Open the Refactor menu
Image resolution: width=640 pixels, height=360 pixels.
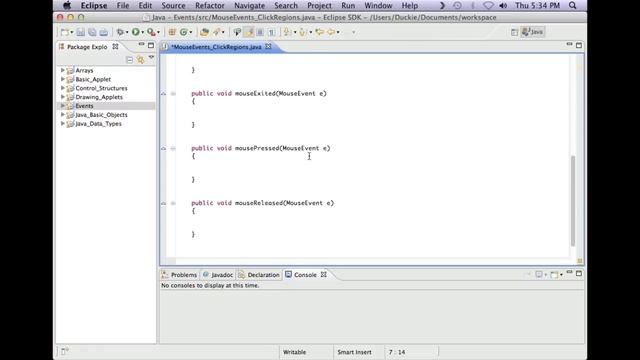point(210,6)
